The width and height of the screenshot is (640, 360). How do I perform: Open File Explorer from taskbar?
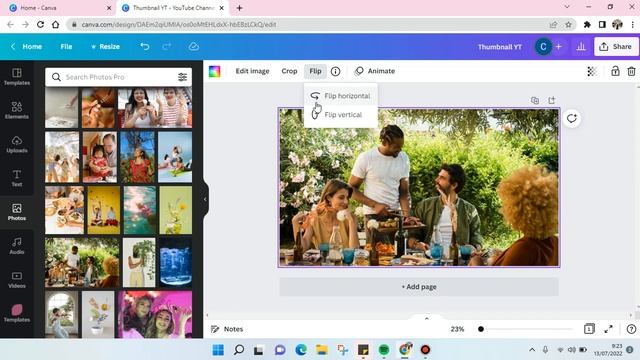click(x=322, y=350)
